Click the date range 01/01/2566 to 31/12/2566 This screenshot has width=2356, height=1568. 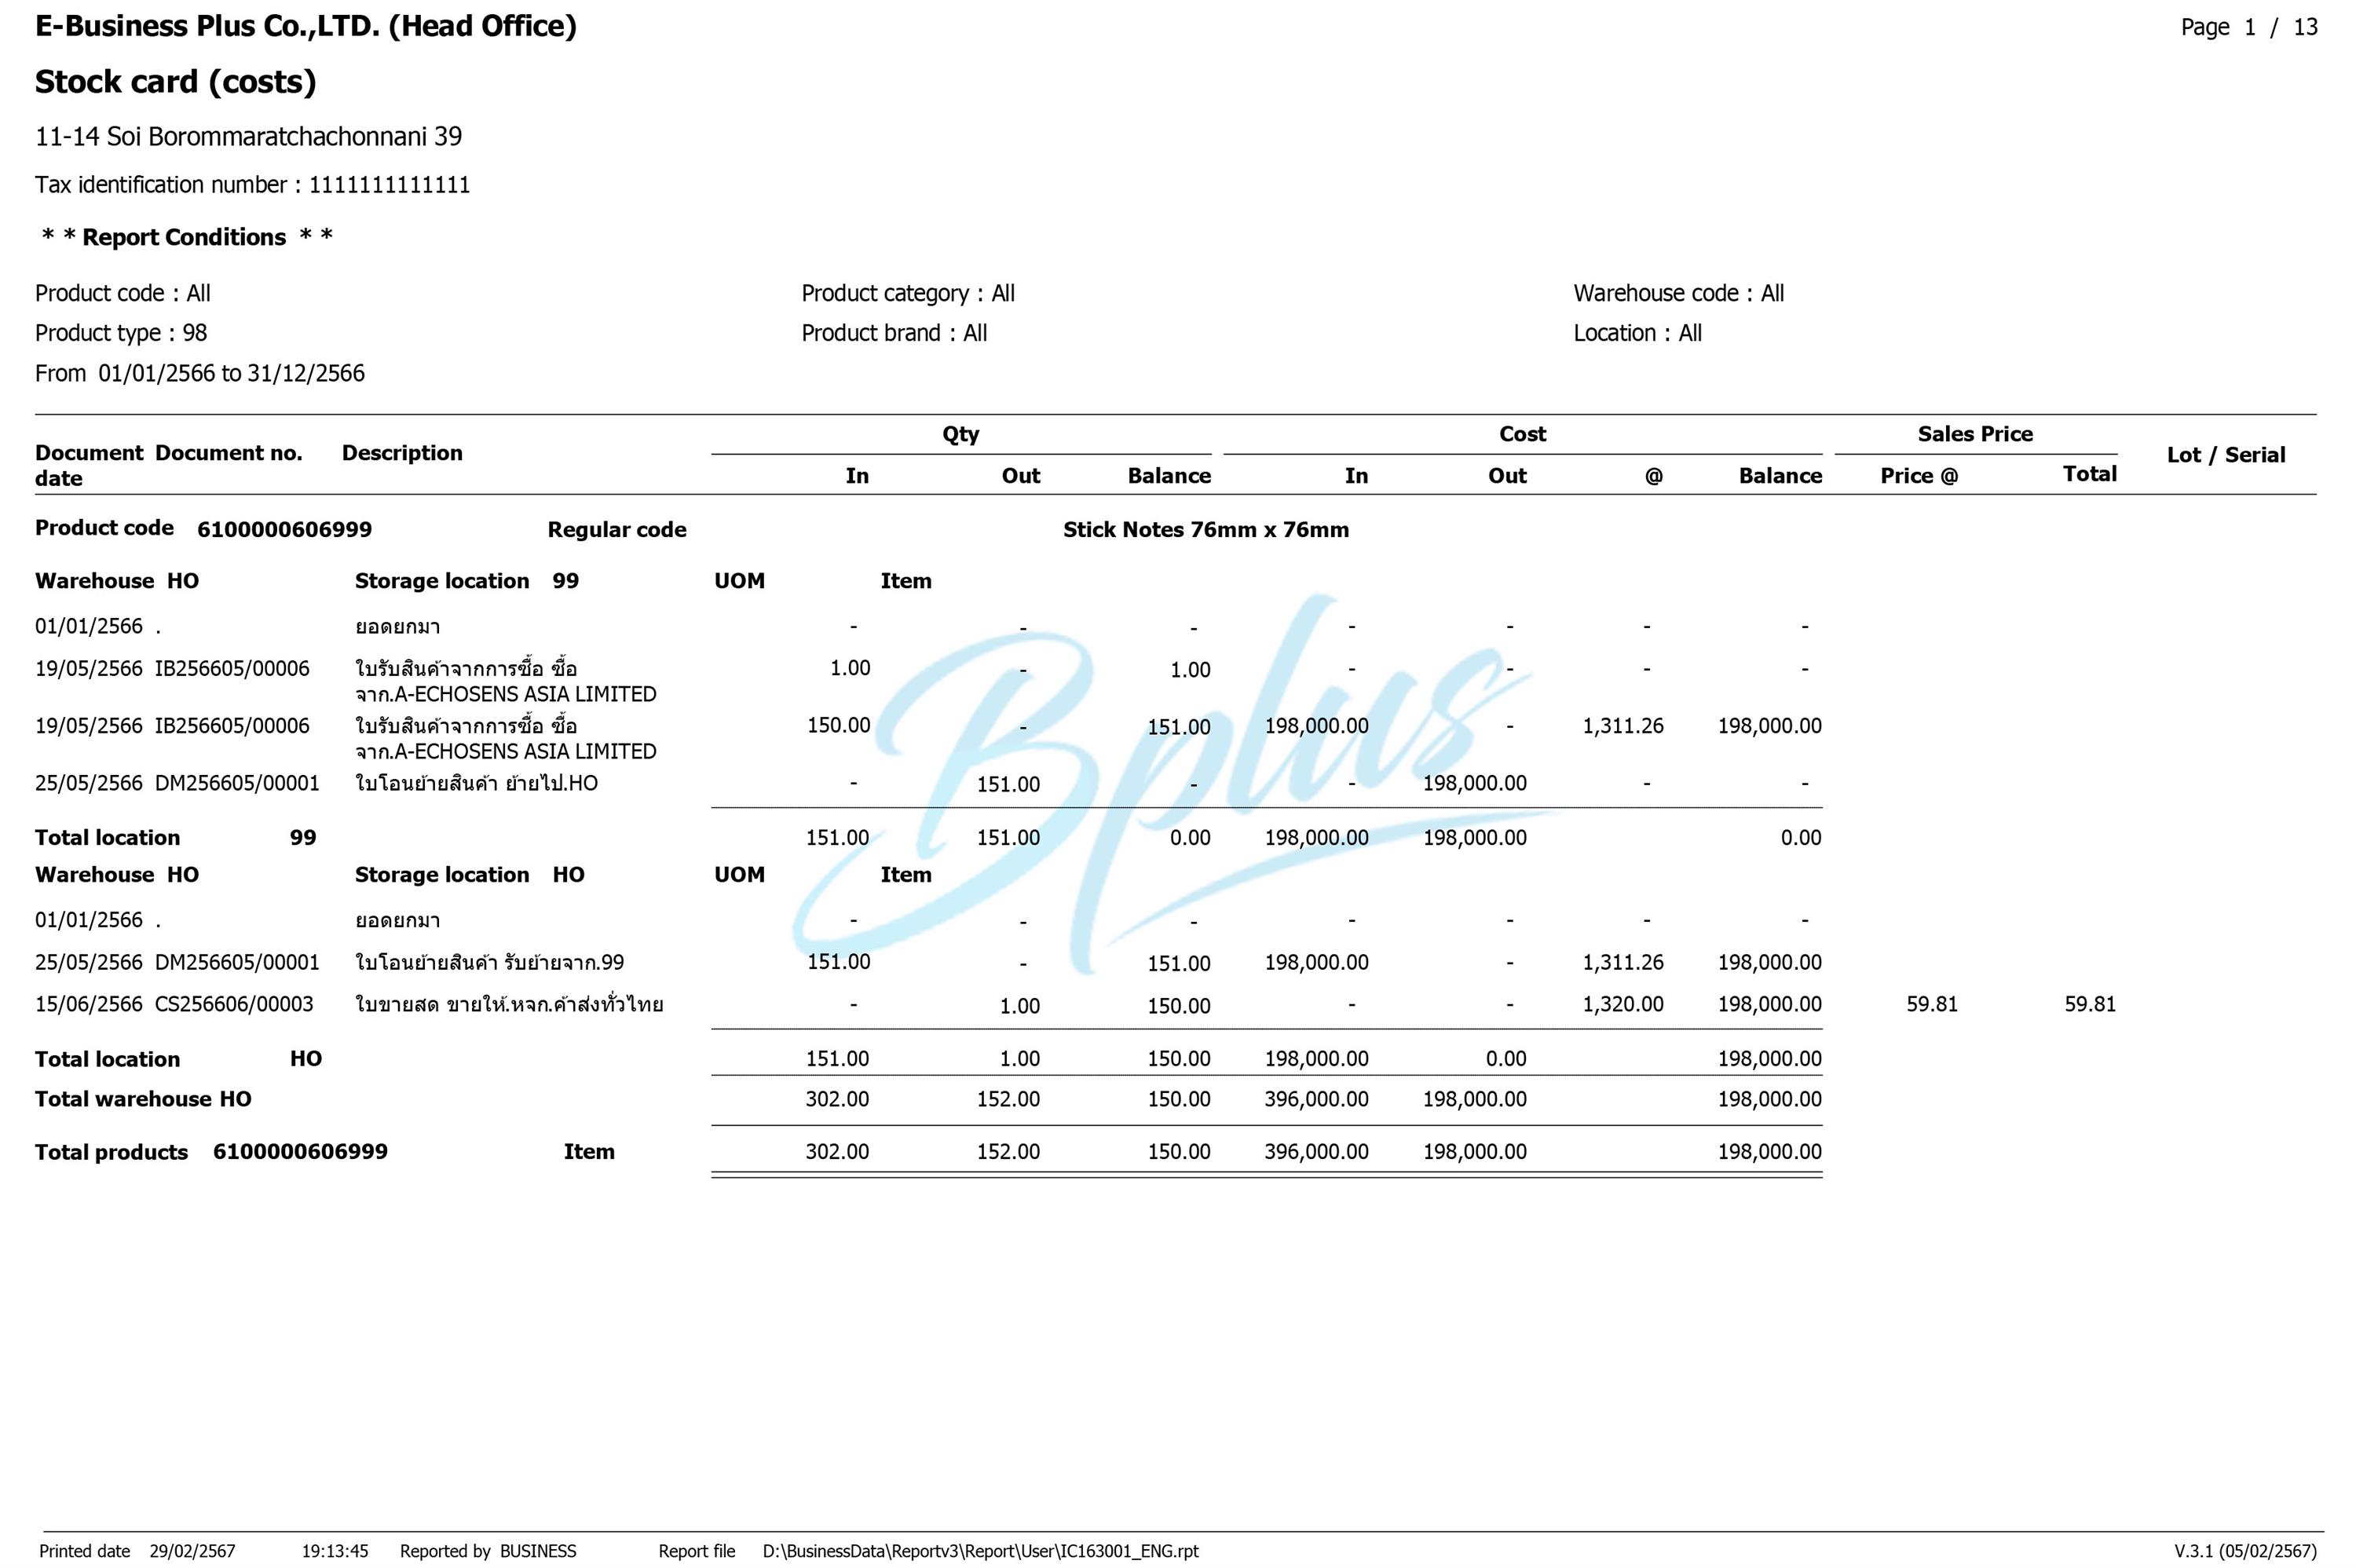point(231,373)
